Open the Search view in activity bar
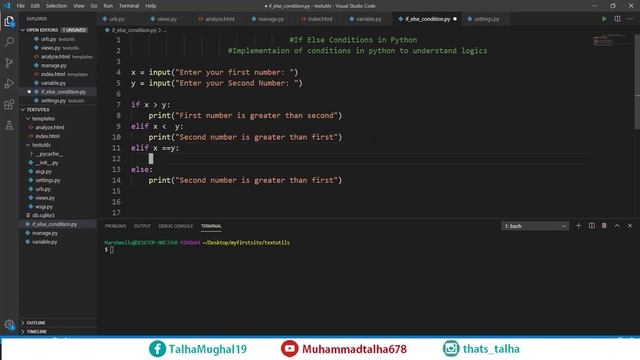640x360 pixels. tap(9, 42)
